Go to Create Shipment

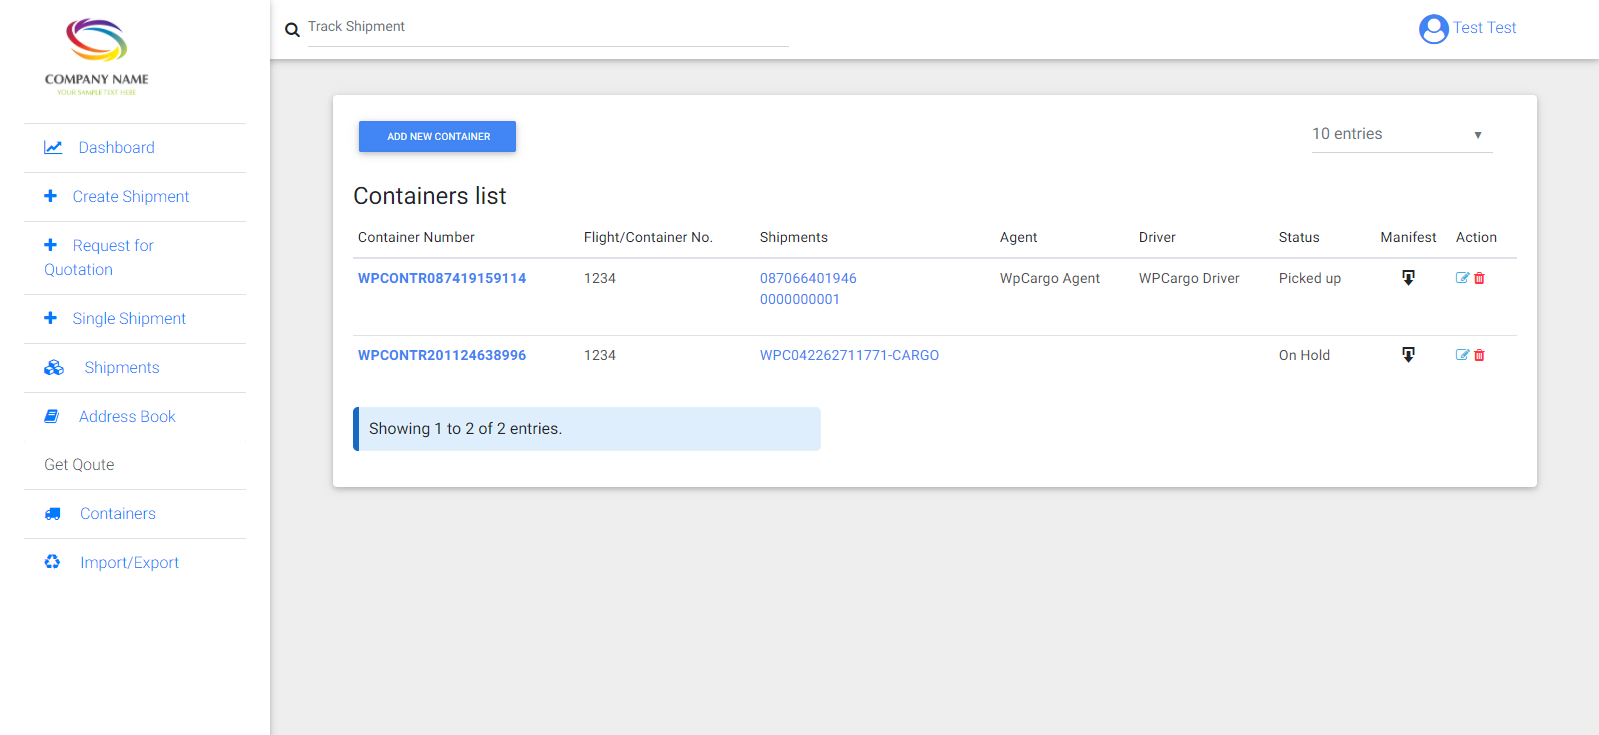pos(131,197)
